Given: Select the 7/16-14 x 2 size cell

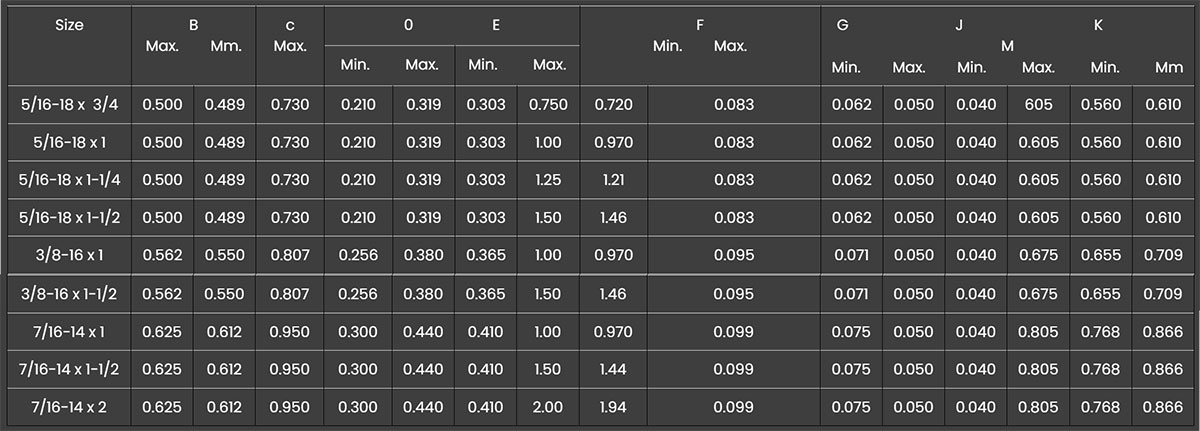Looking at the screenshot, I should (x=69, y=407).
